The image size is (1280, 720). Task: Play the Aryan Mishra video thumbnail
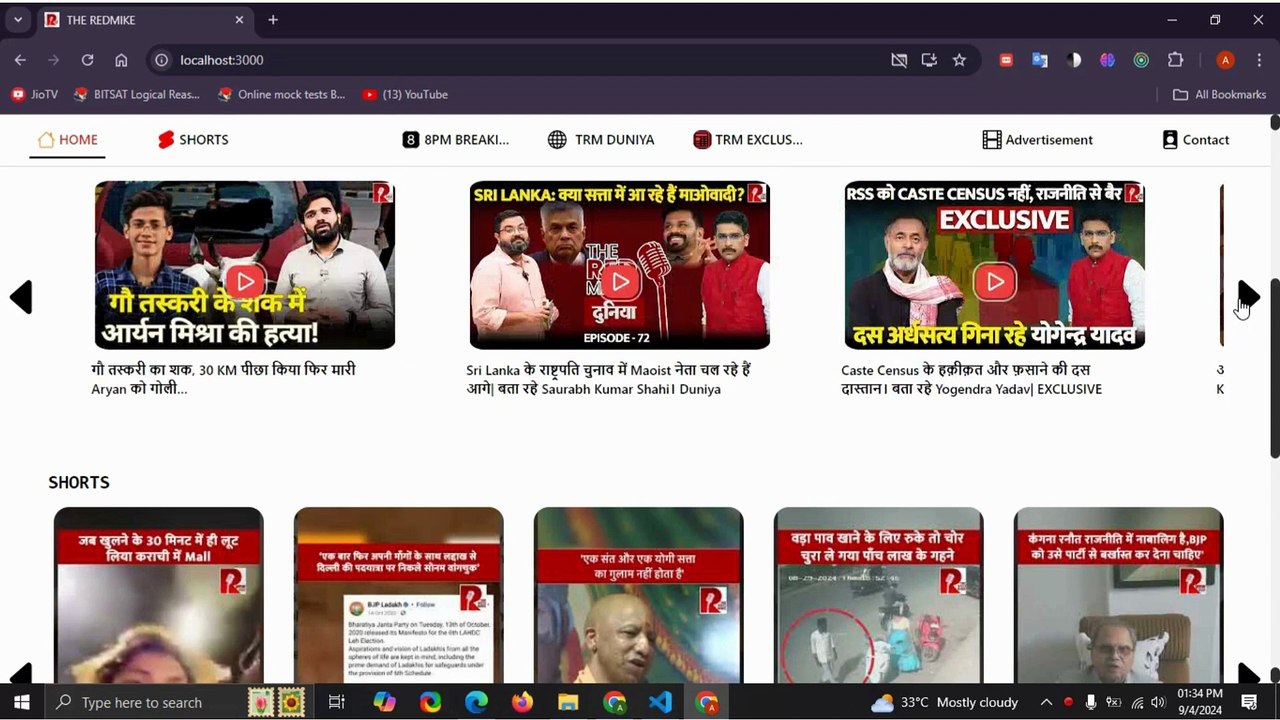tap(245, 282)
